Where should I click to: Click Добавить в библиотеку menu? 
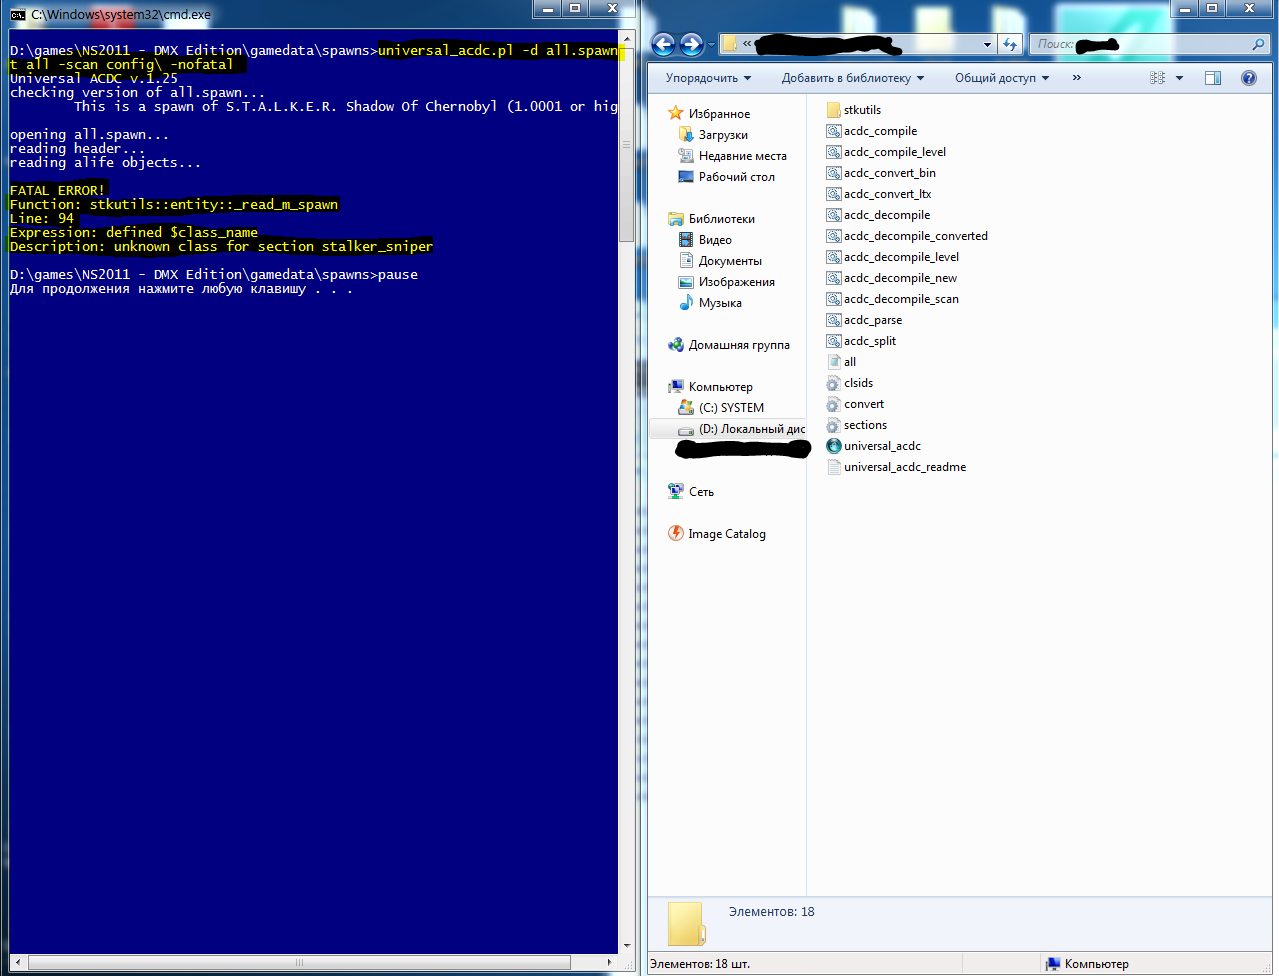(852, 78)
